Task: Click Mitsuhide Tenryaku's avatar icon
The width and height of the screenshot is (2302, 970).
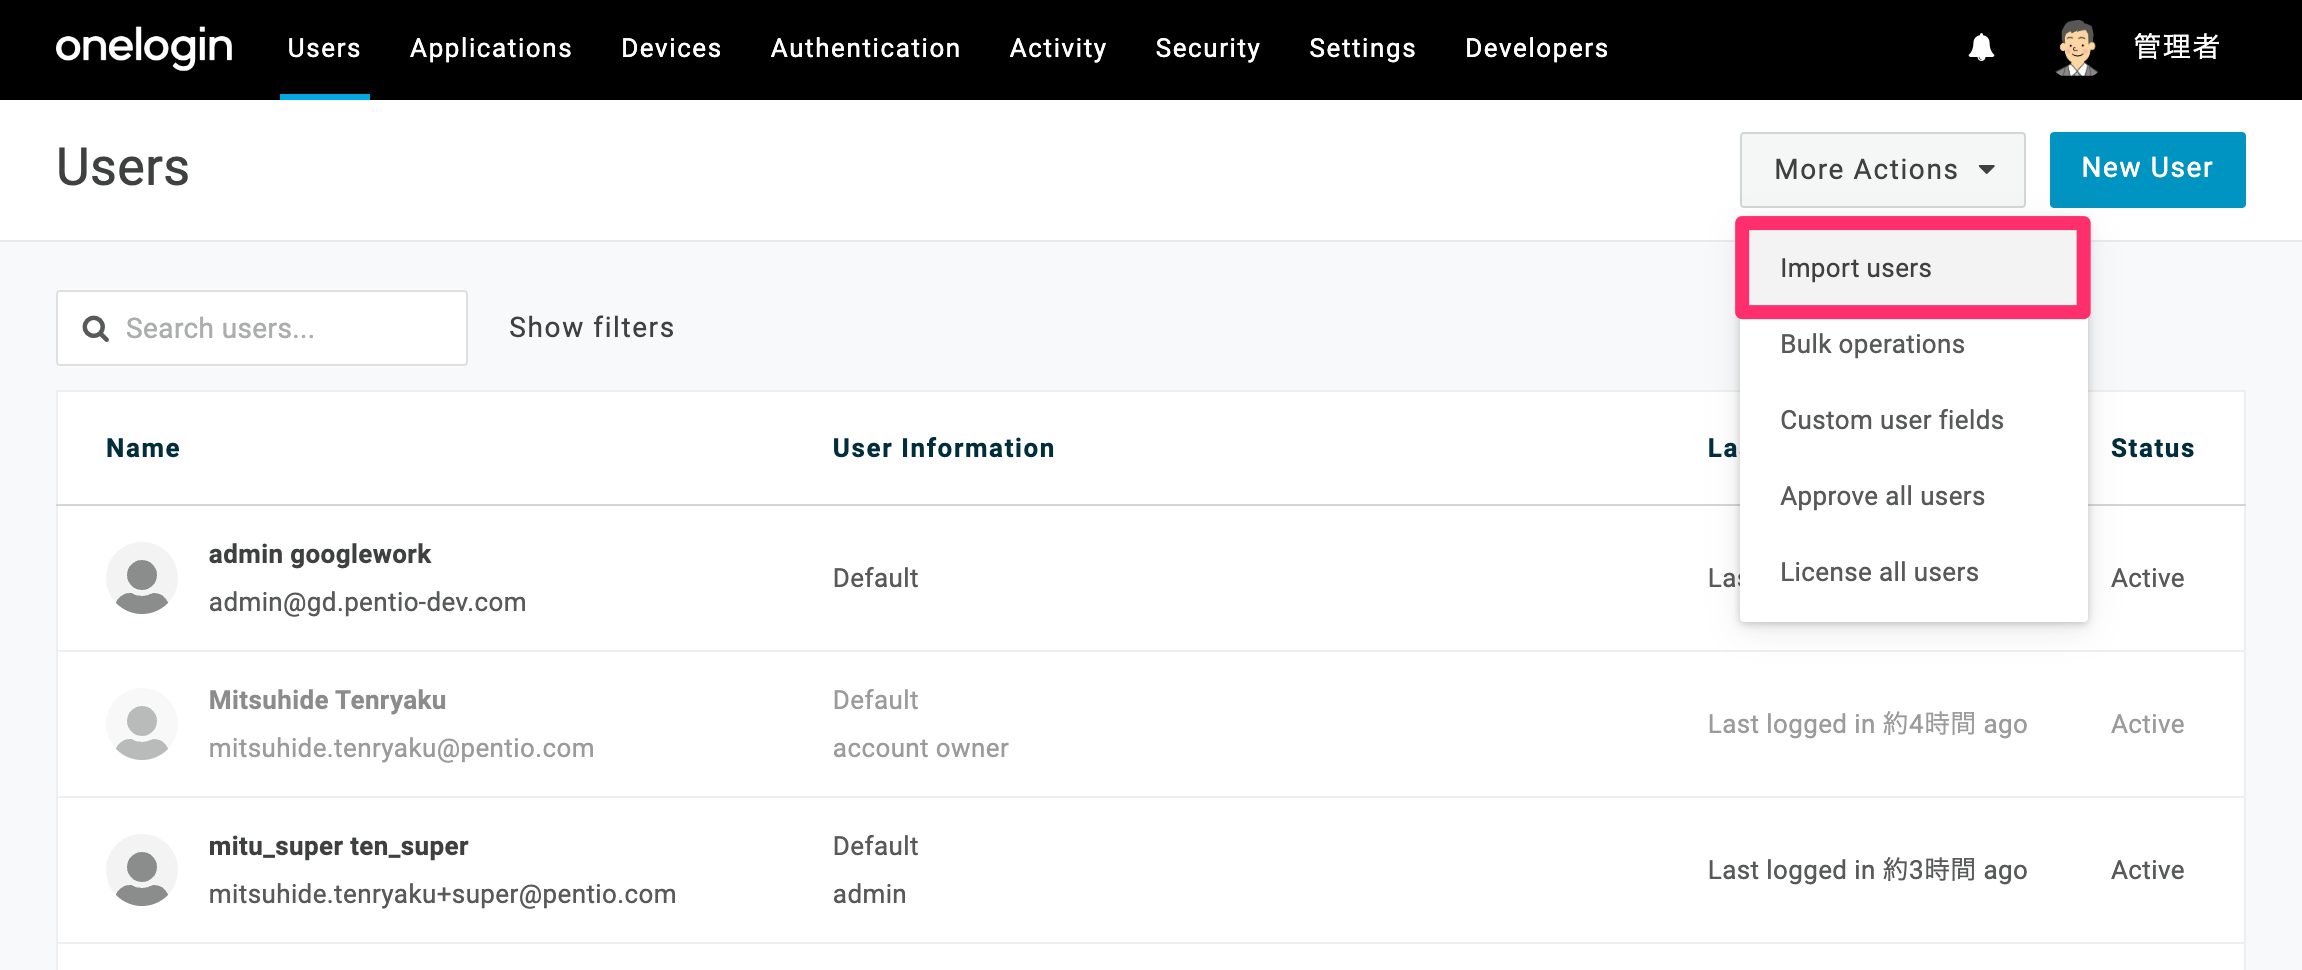Action: (142, 724)
